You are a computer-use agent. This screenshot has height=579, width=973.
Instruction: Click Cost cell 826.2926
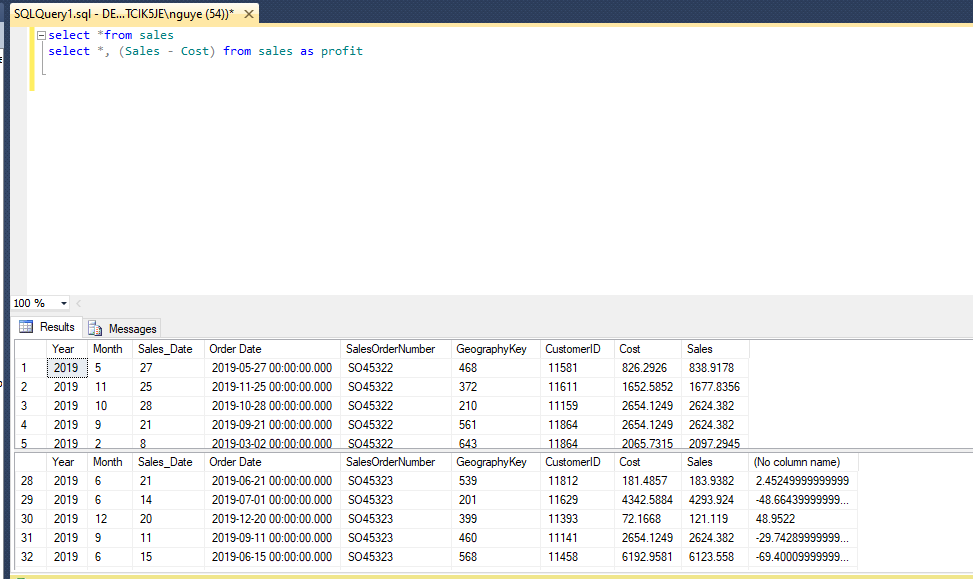648,368
